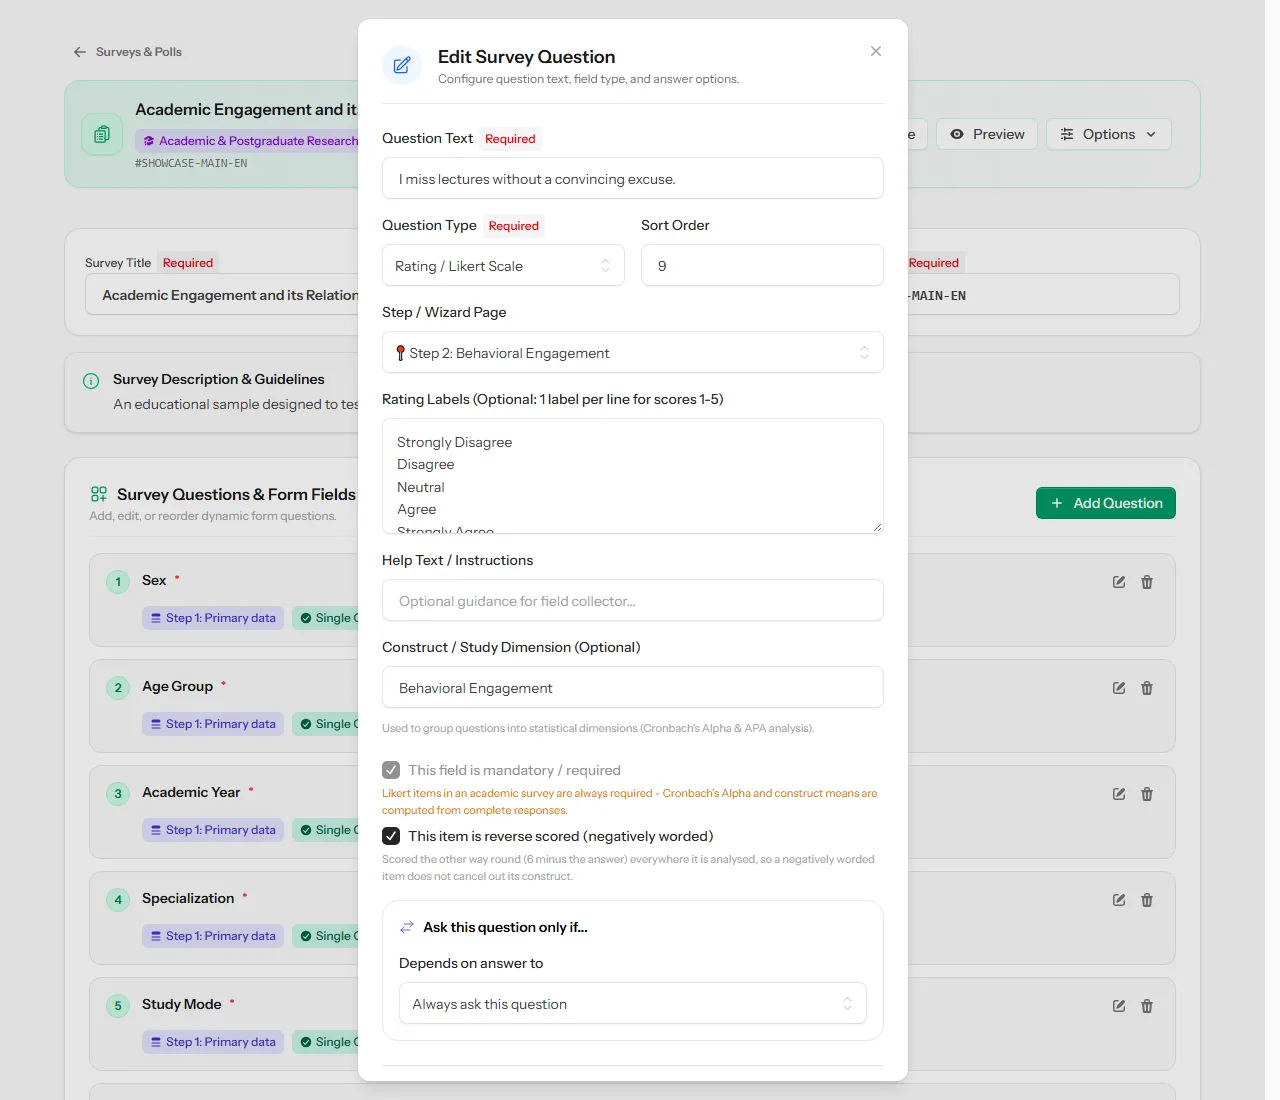
Task: Click the Sort Order field
Action: 762,265
